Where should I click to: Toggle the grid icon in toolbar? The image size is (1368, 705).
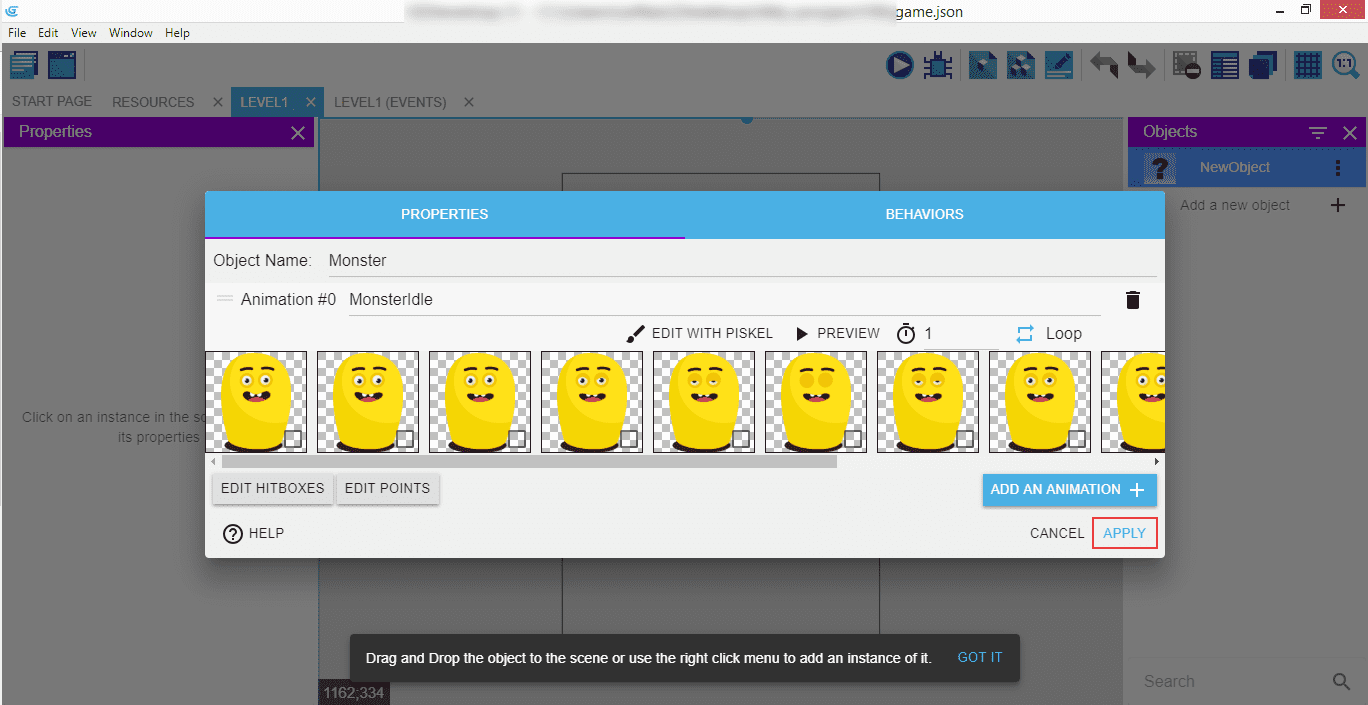pos(1307,66)
